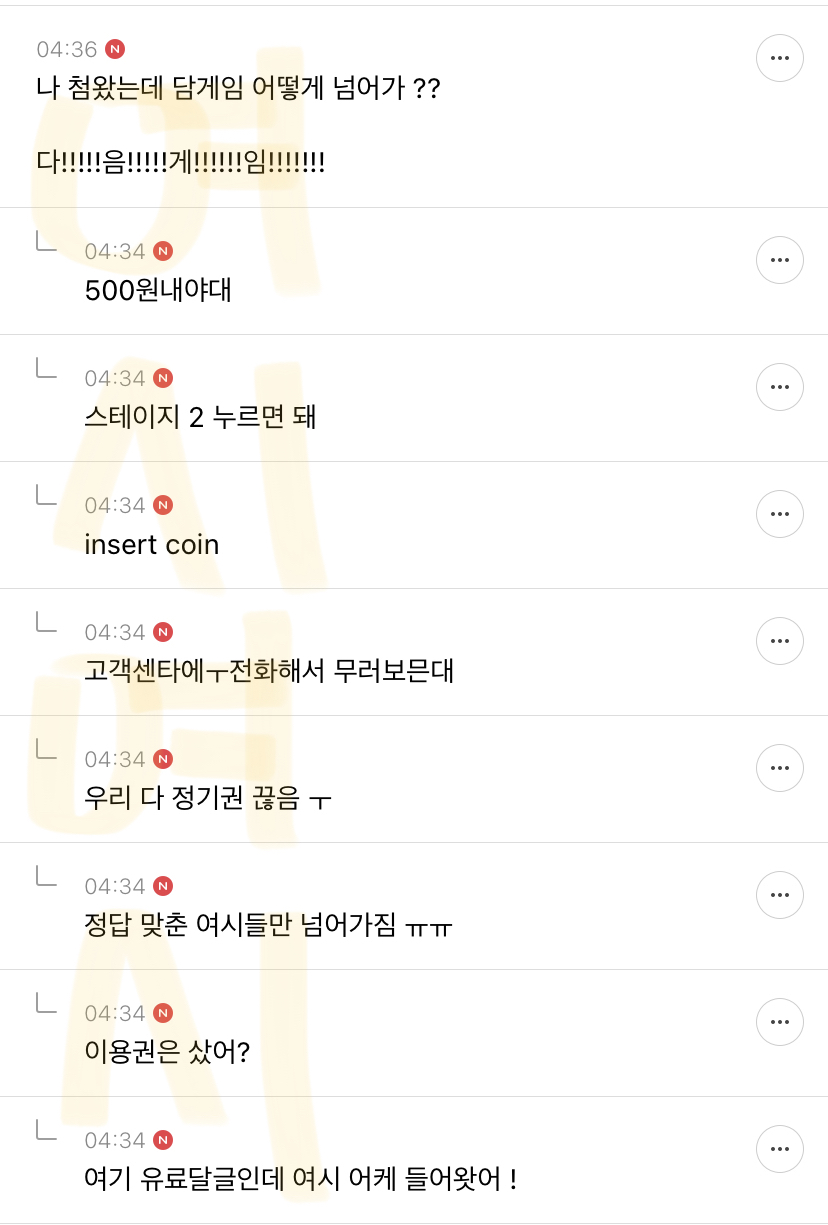
Task: Open more options for '여기 유료달글인데' reply
Action: point(779,1149)
